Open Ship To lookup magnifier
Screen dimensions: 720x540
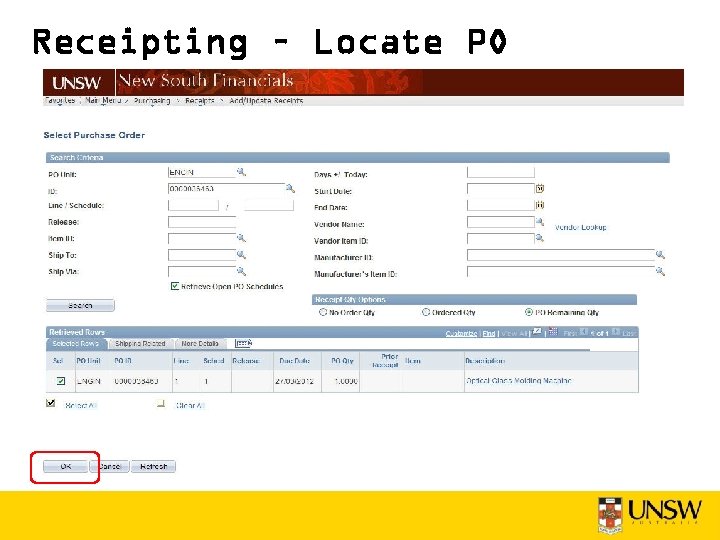(241, 254)
